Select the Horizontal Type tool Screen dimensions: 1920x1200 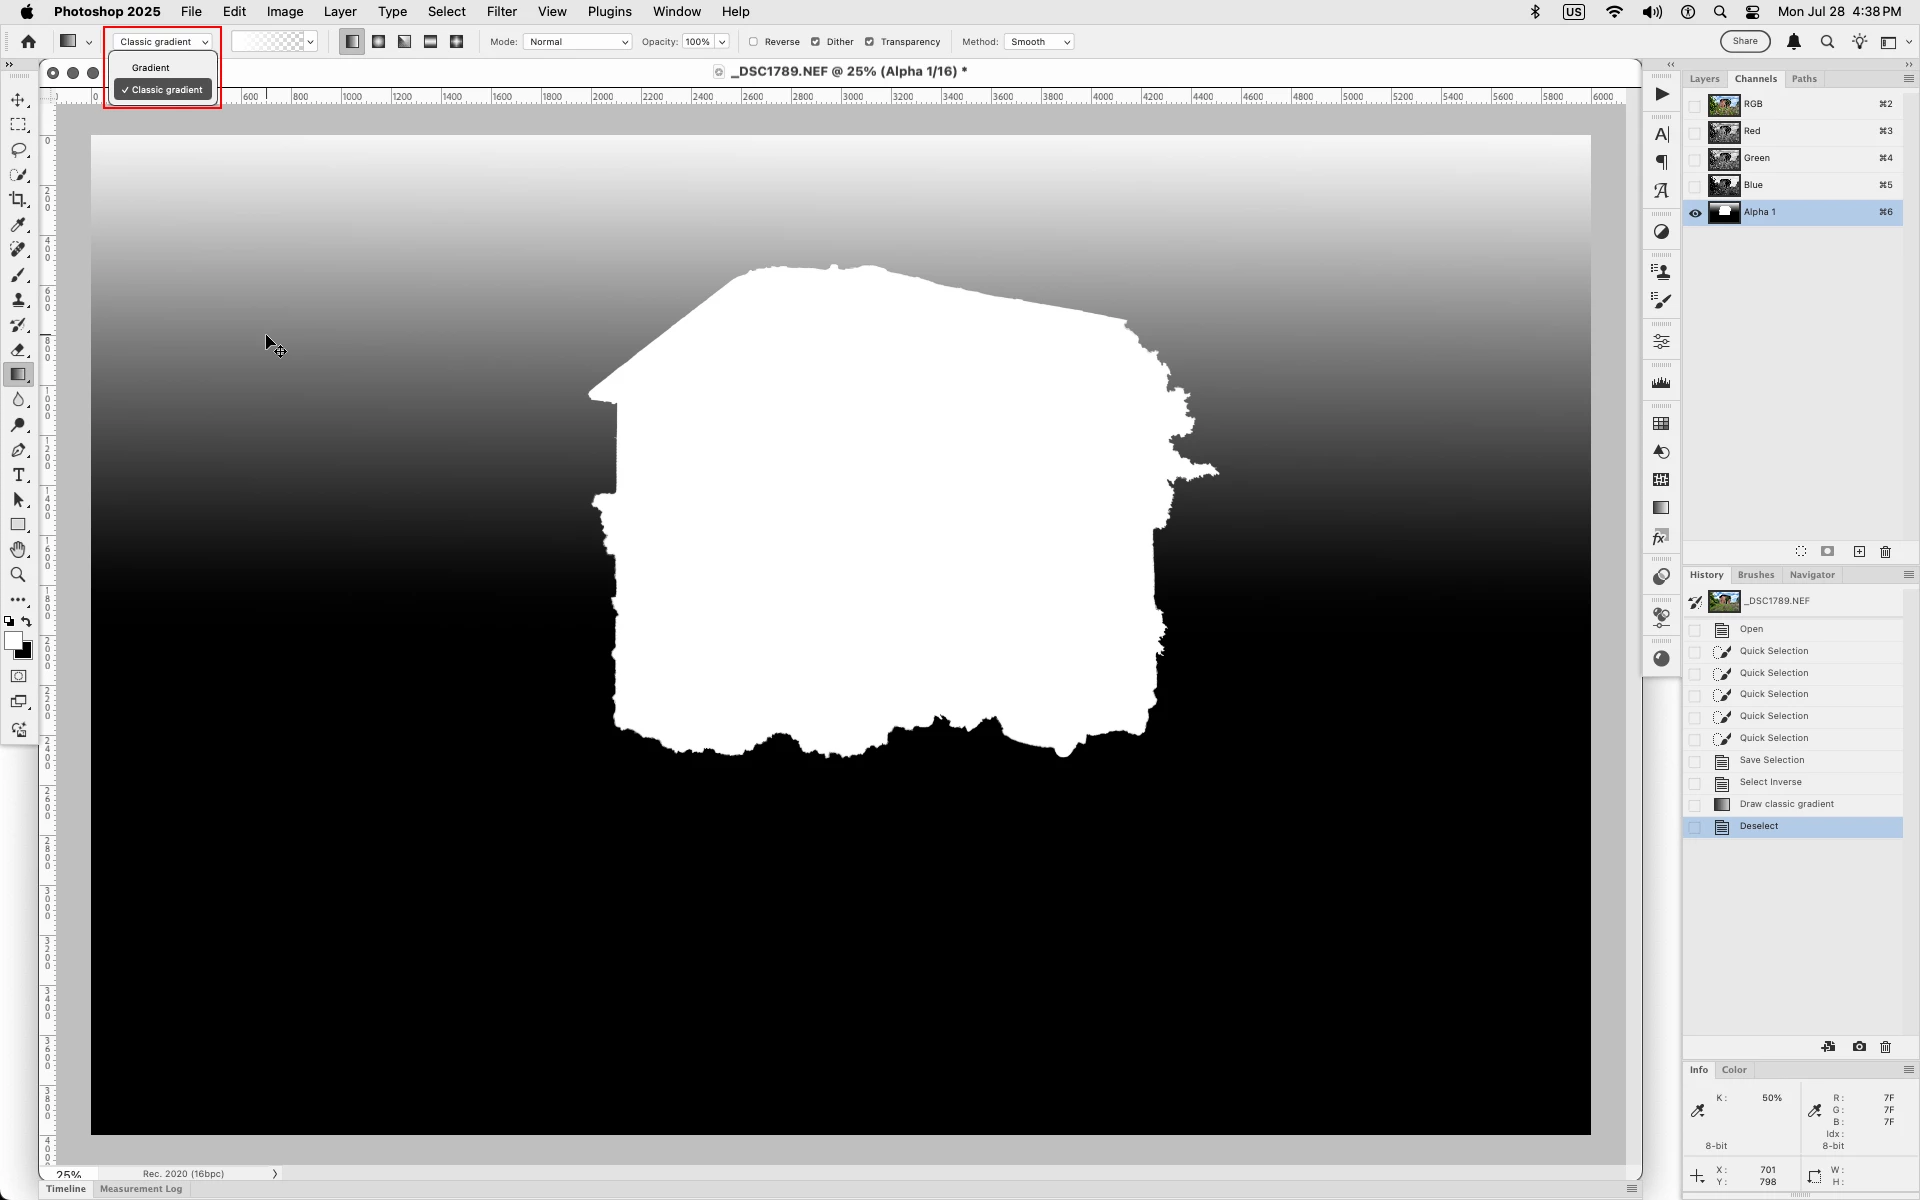[x=18, y=475]
